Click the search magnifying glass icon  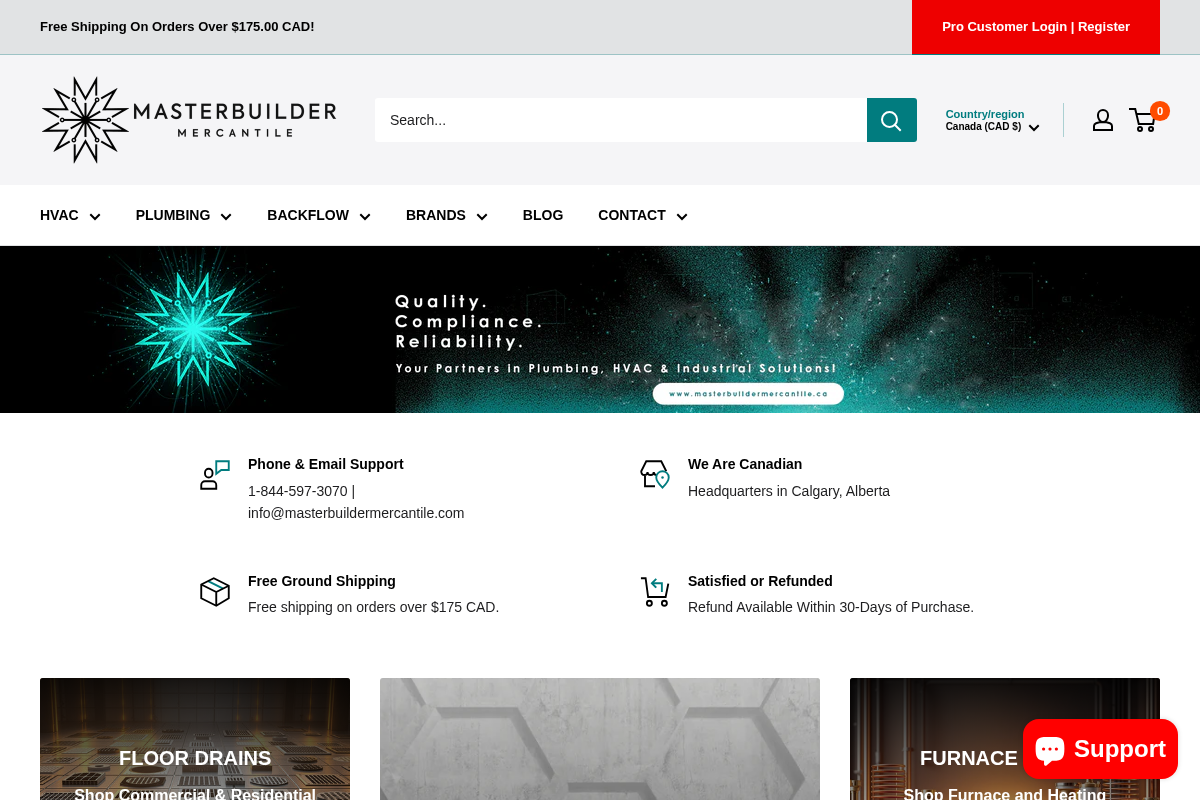(891, 120)
